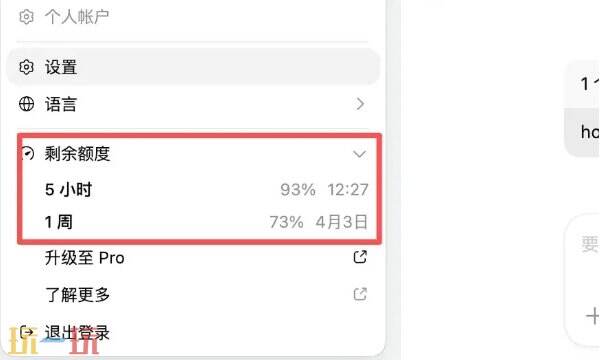Click the logout arrow icon beside 退出登录
600x360 pixels.
click(x=26, y=332)
